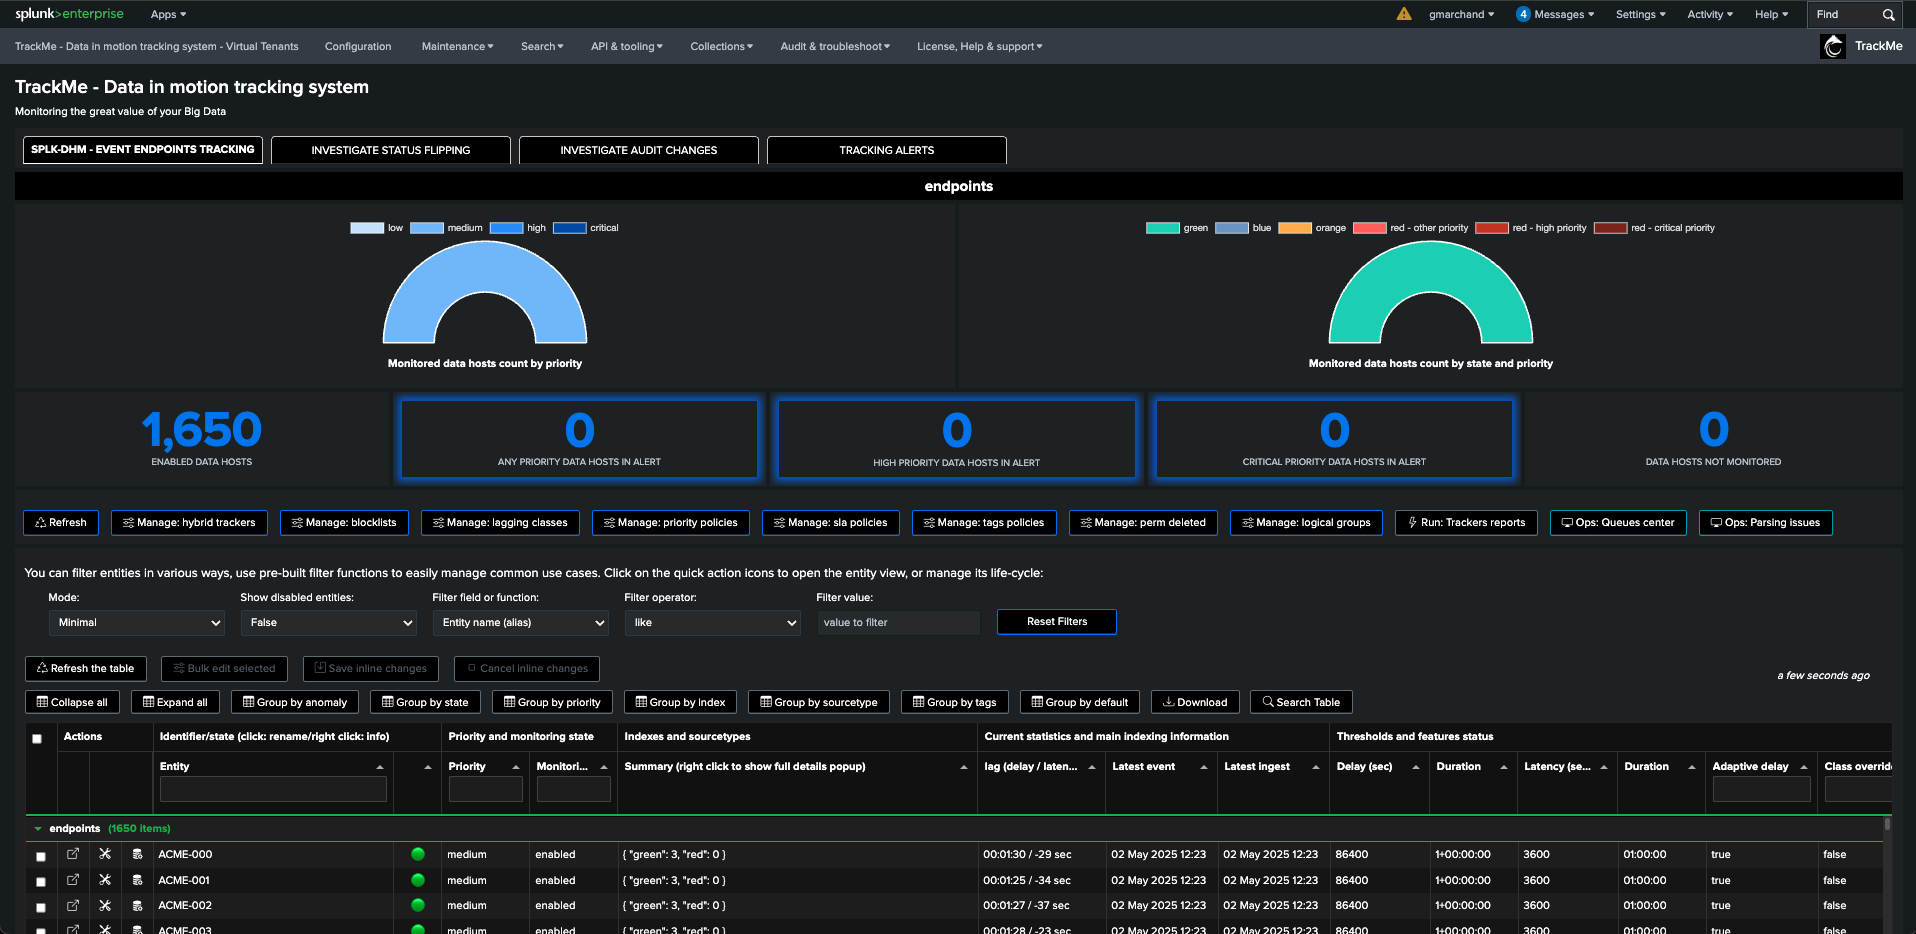This screenshot has height=934, width=1916.
Task: Open the Maintenance menu
Action: click(x=457, y=46)
